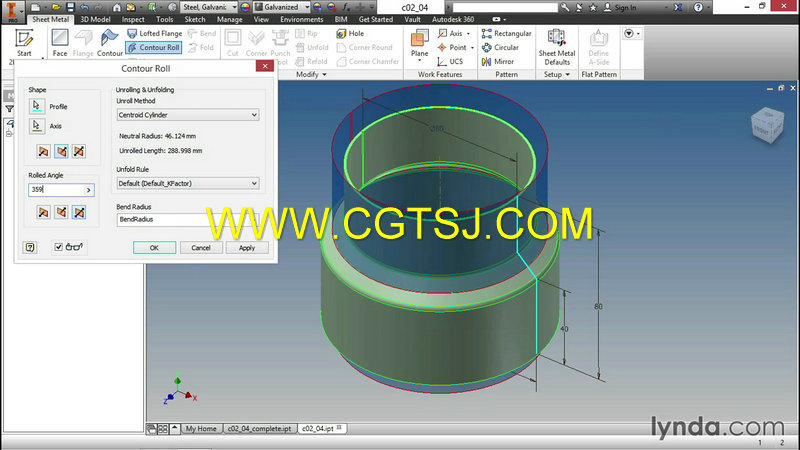The image size is (800, 450).
Task: Select the third offset direction button under Shape
Action: [79, 151]
